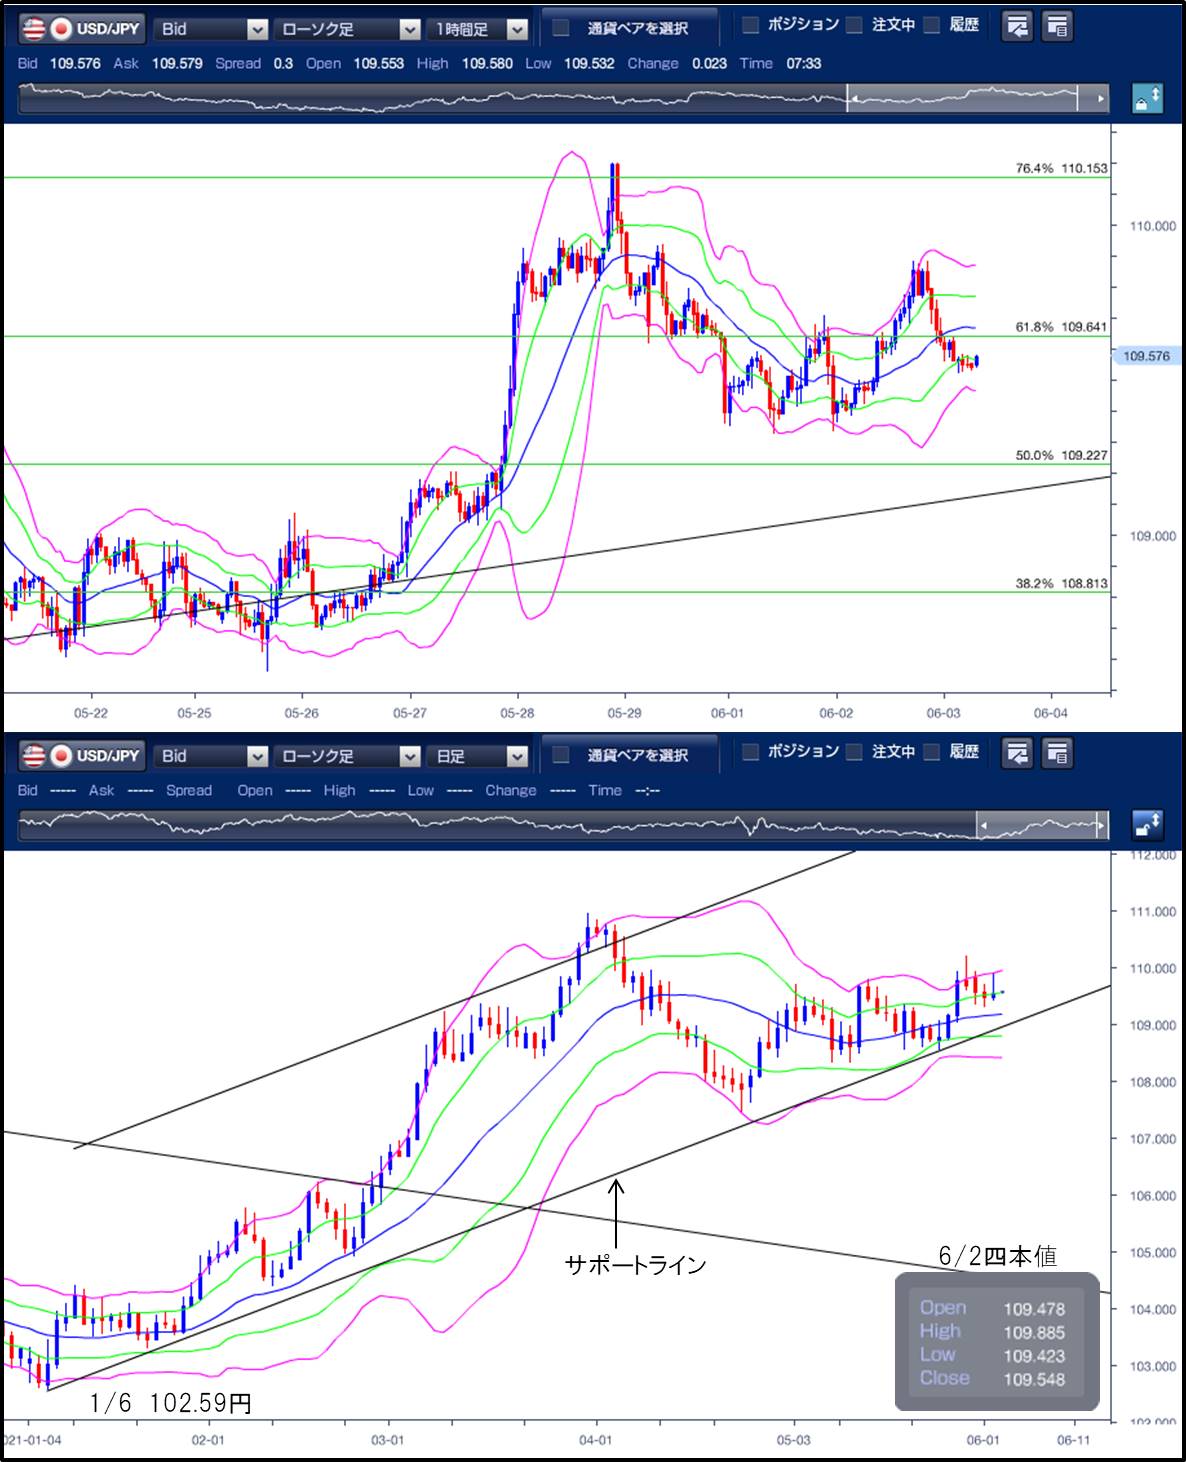Viewport: 1186px width, 1462px height.
Task: Click the chart resize icon beside bottom navigator
Action: [1147, 825]
